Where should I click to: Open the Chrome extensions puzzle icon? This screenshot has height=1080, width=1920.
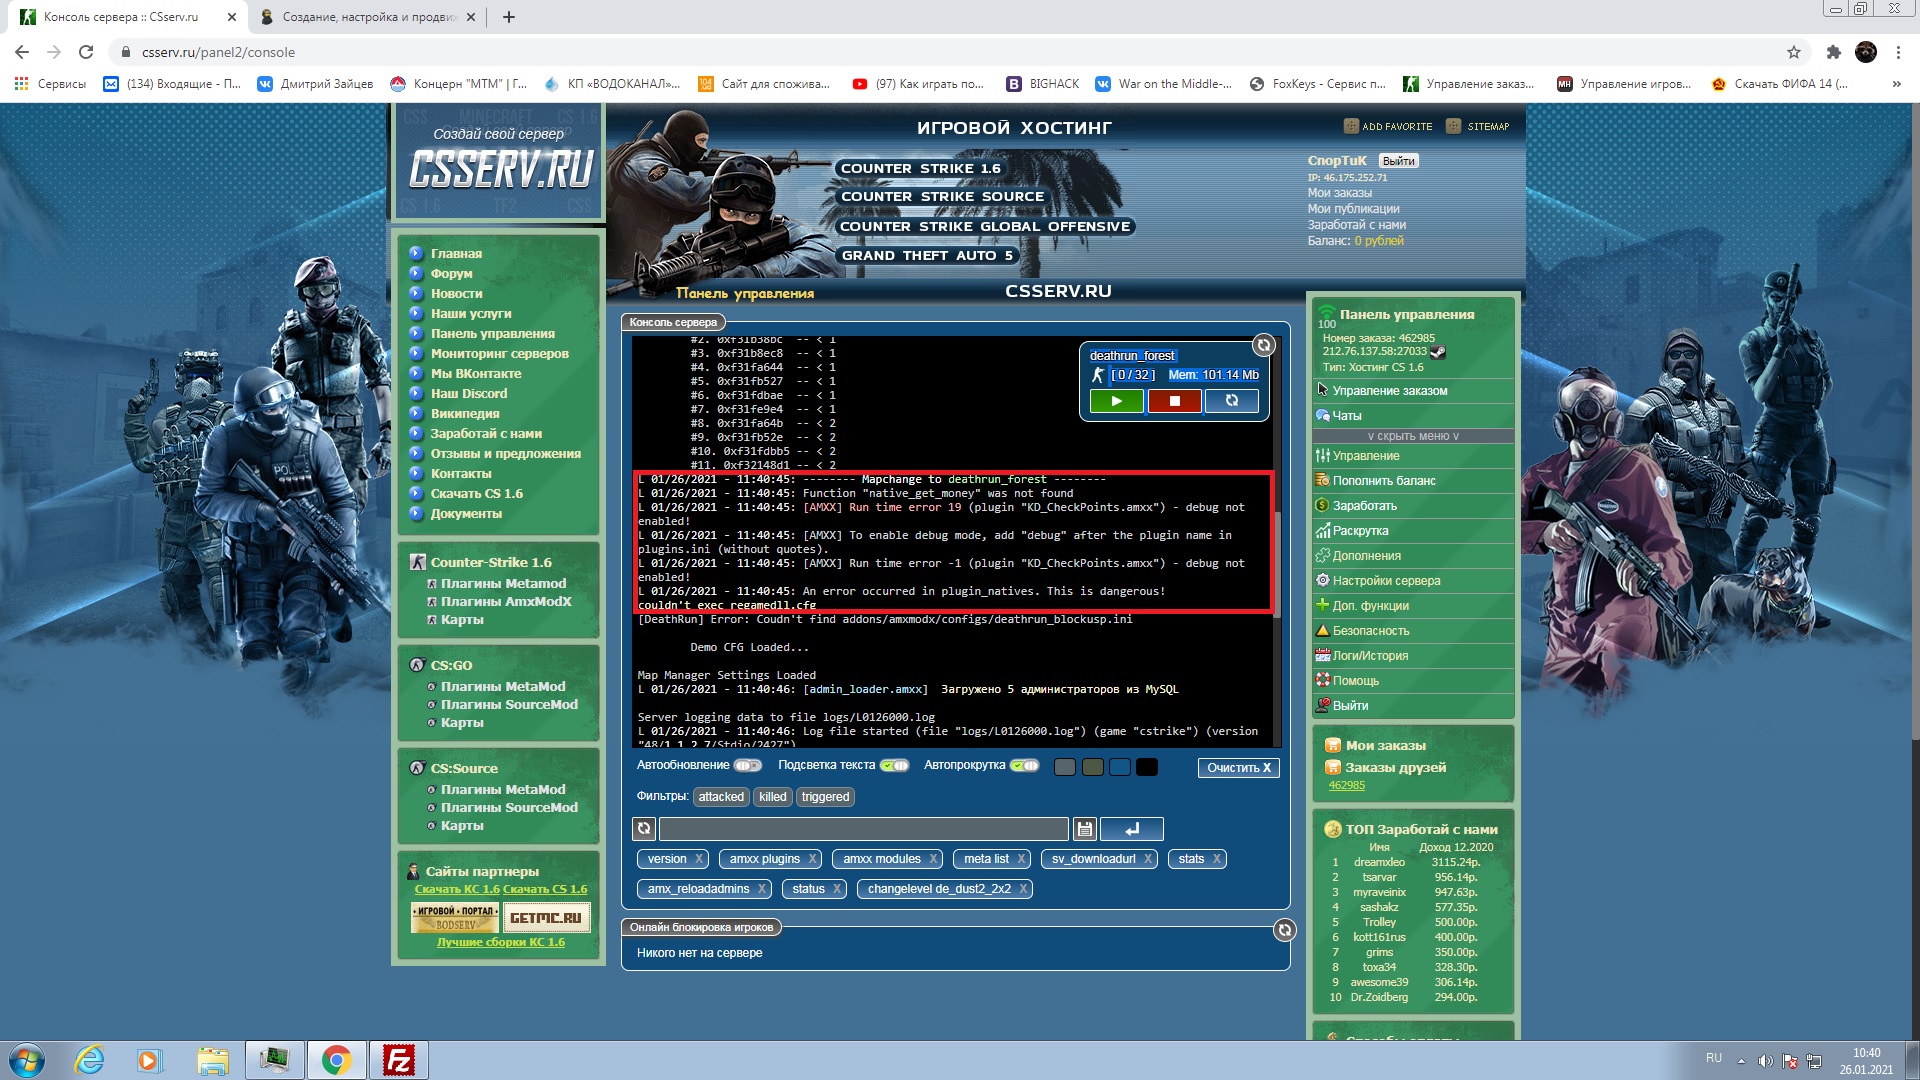click(x=1833, y=52)
